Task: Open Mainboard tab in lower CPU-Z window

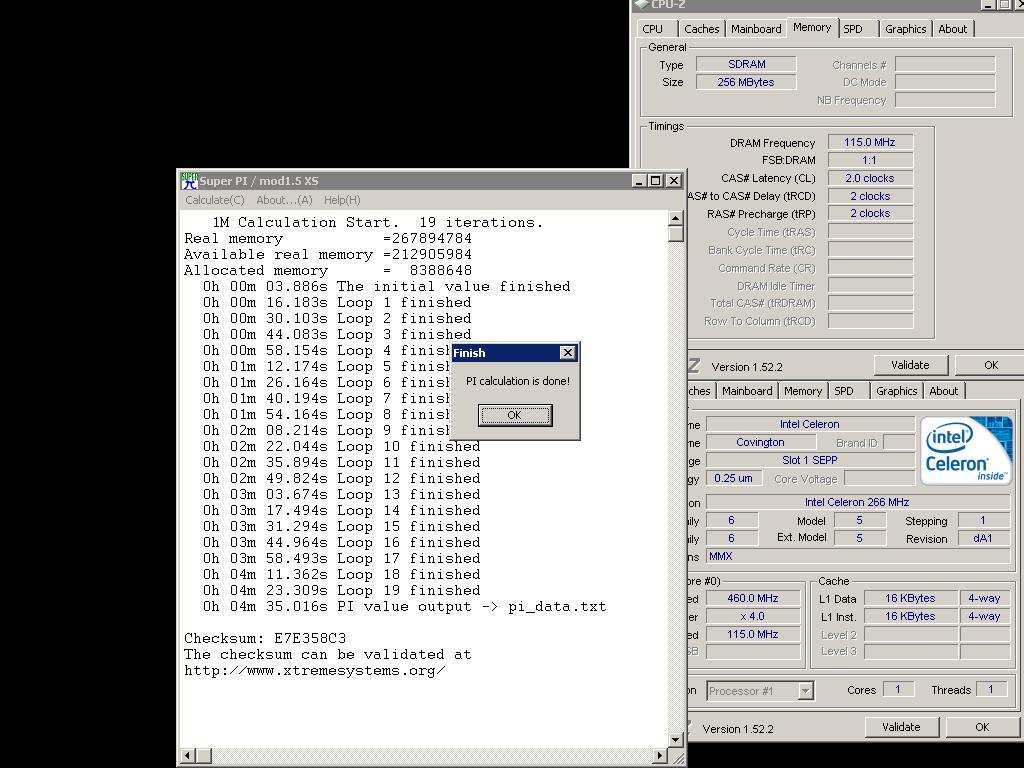Action: 746,391
